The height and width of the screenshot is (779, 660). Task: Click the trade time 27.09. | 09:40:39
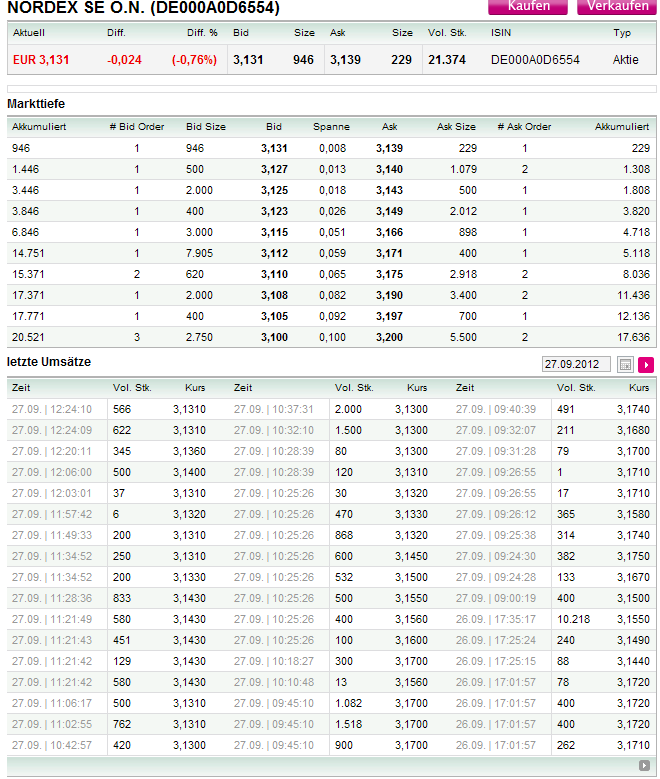pos(496,409)
